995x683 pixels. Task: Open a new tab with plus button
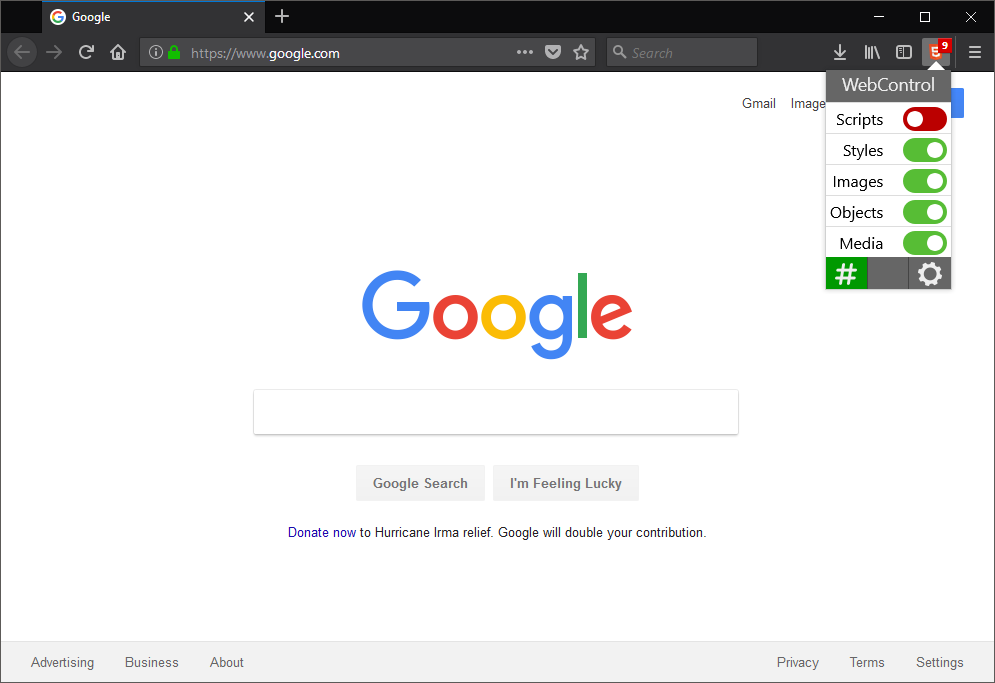[x=282, y=17]
